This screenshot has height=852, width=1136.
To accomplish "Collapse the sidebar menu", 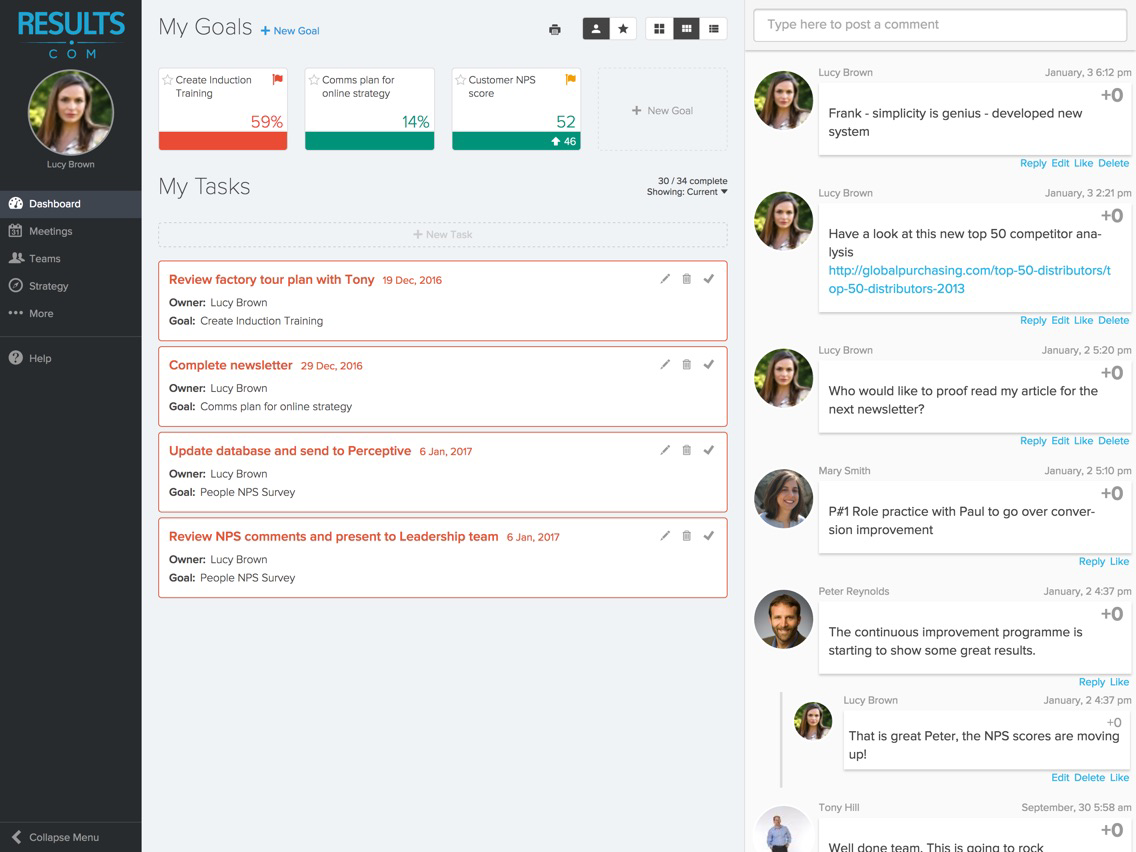I will click(x=70, y=837).
